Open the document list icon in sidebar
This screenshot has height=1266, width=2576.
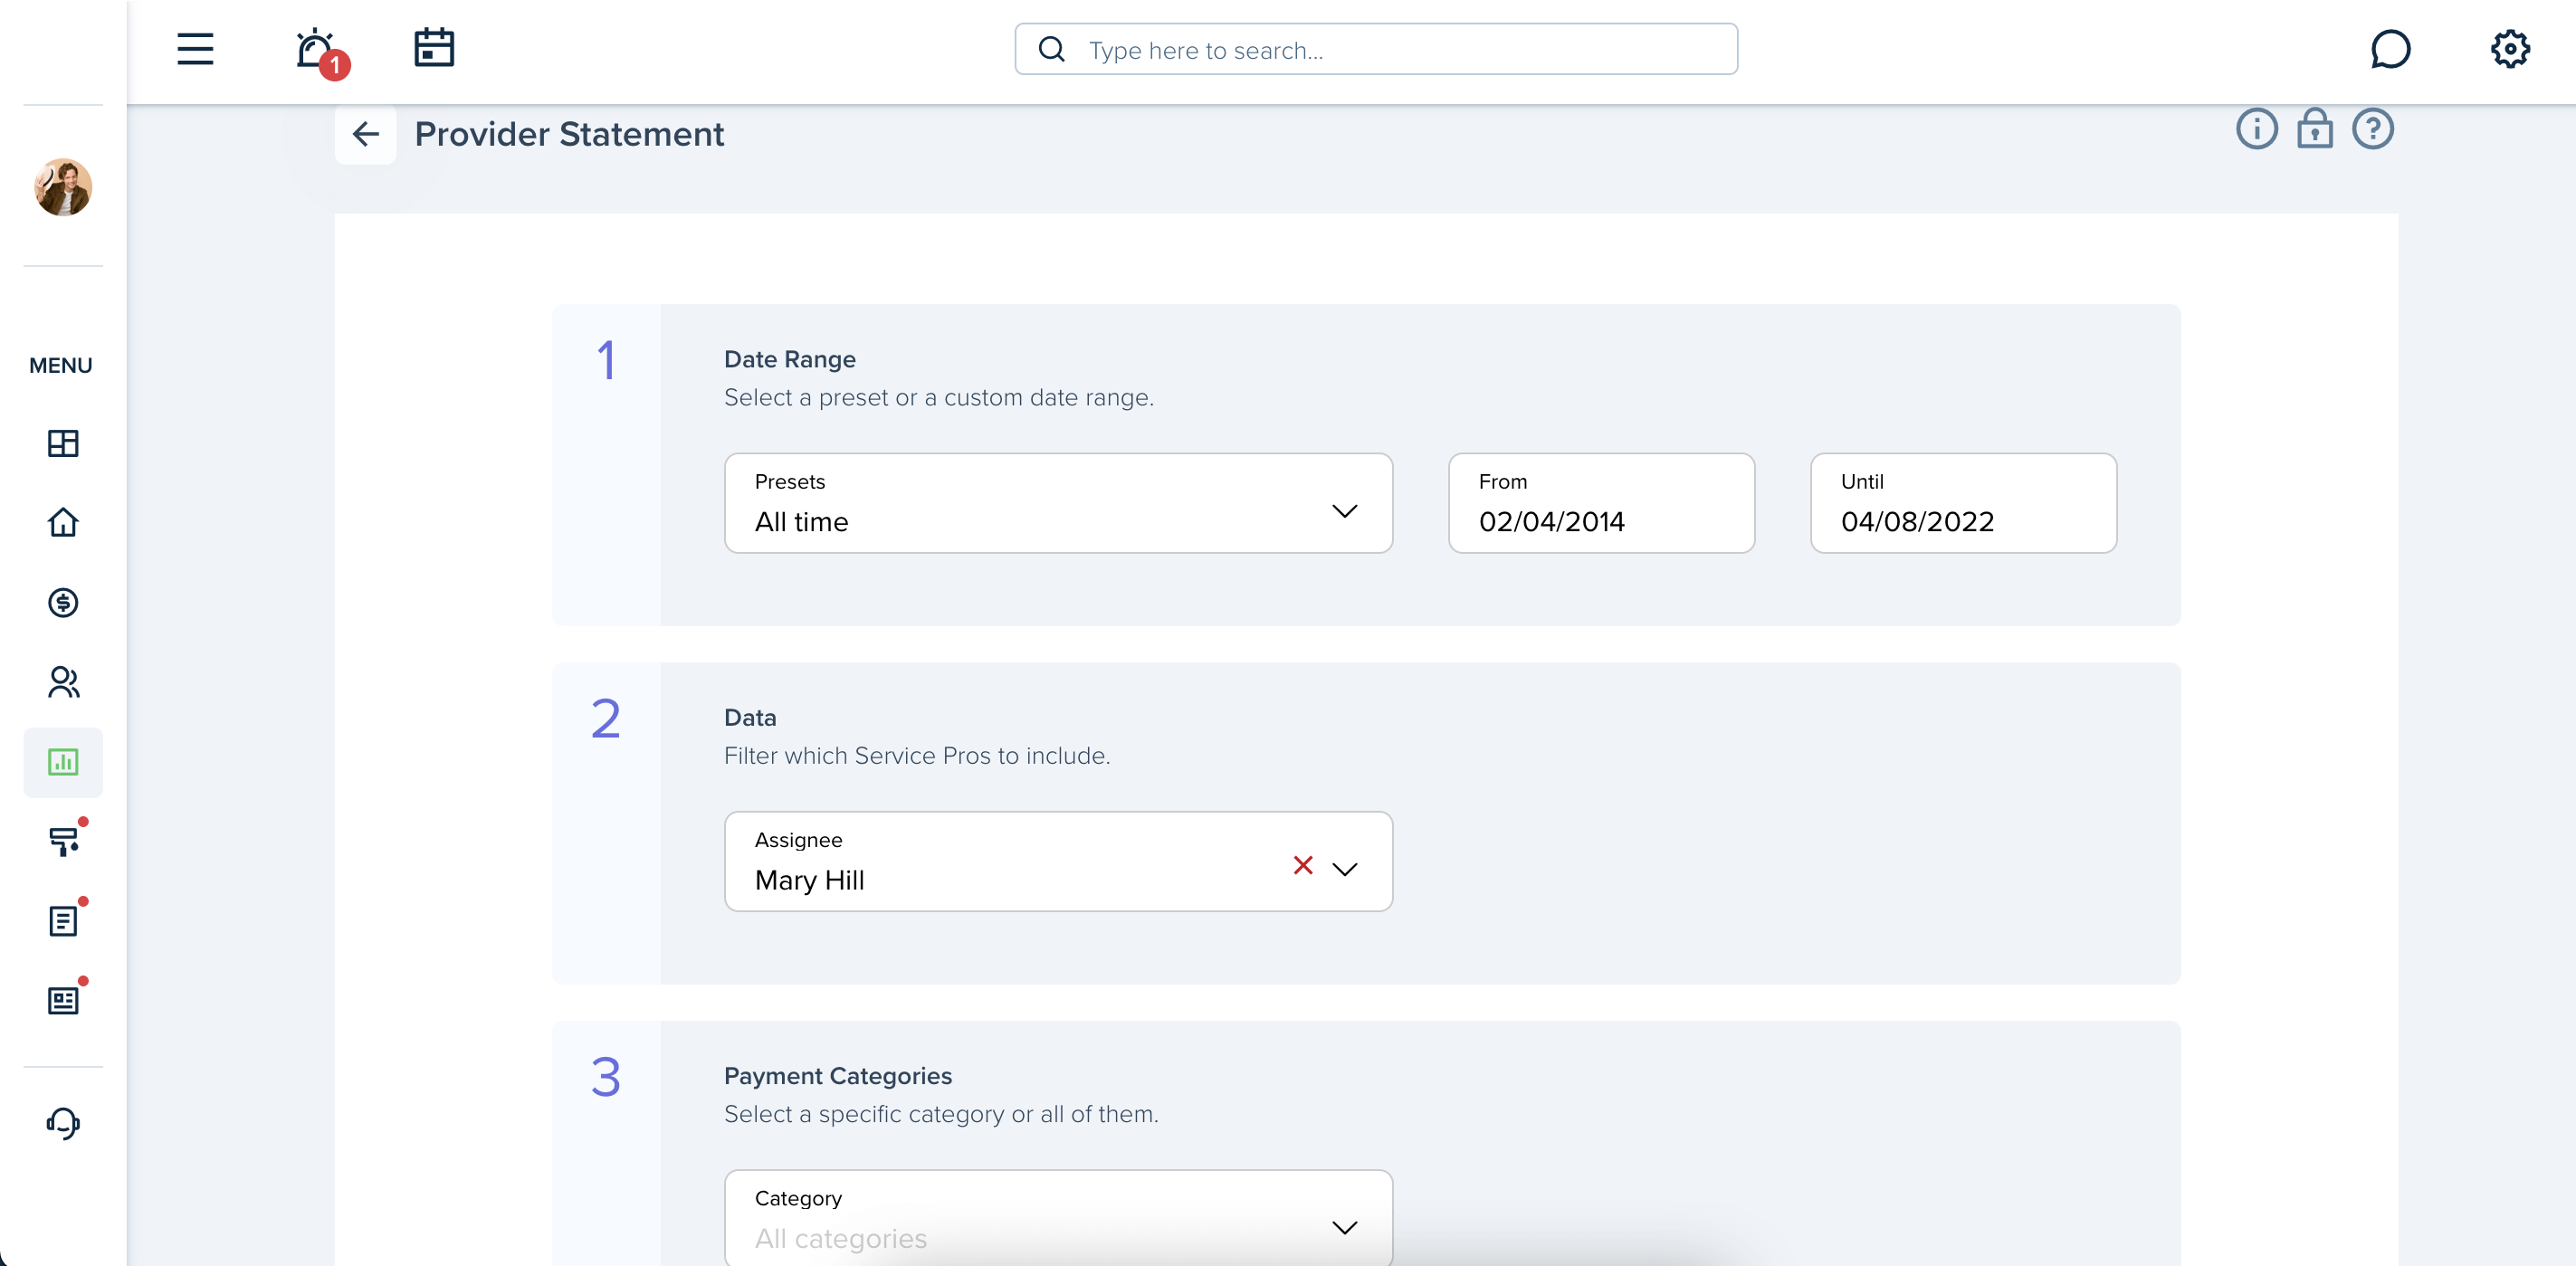63,921
